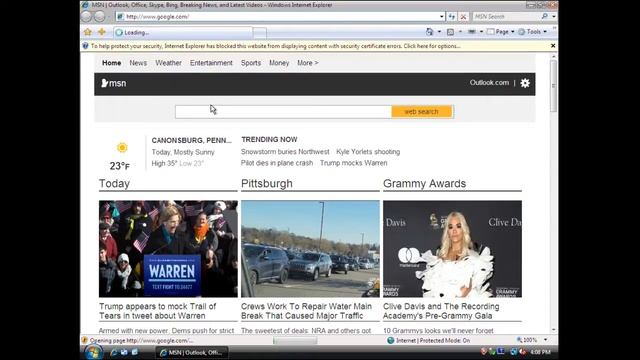Open the search provider dropdown arrow
This screenshot has width=640, height=360.
553,17
